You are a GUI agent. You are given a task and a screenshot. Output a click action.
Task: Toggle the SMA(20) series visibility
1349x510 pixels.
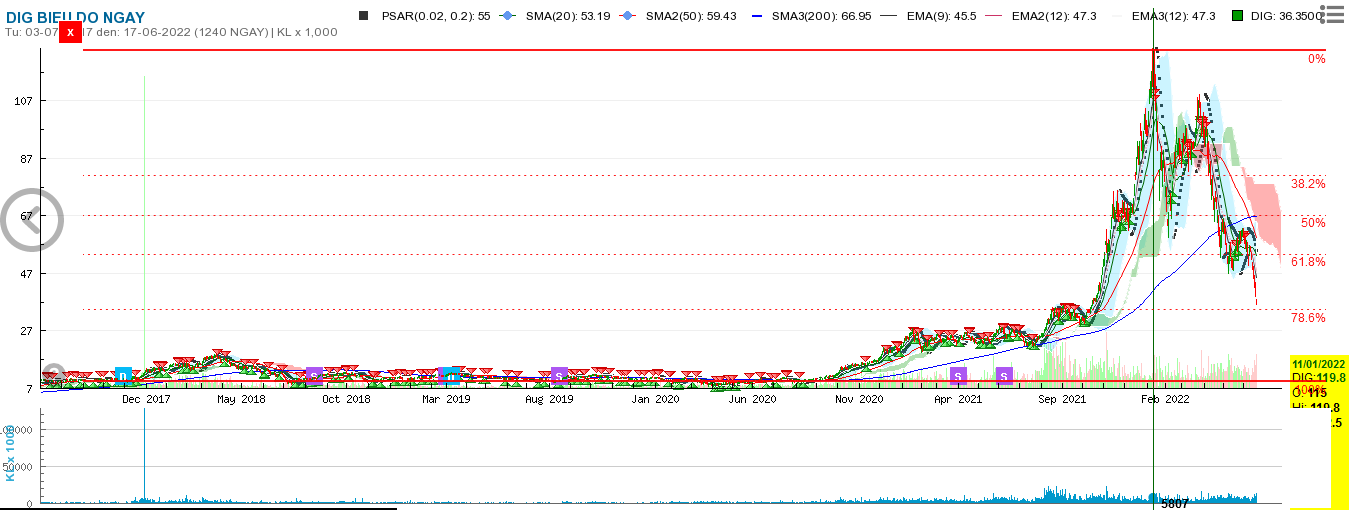[557, 16]
